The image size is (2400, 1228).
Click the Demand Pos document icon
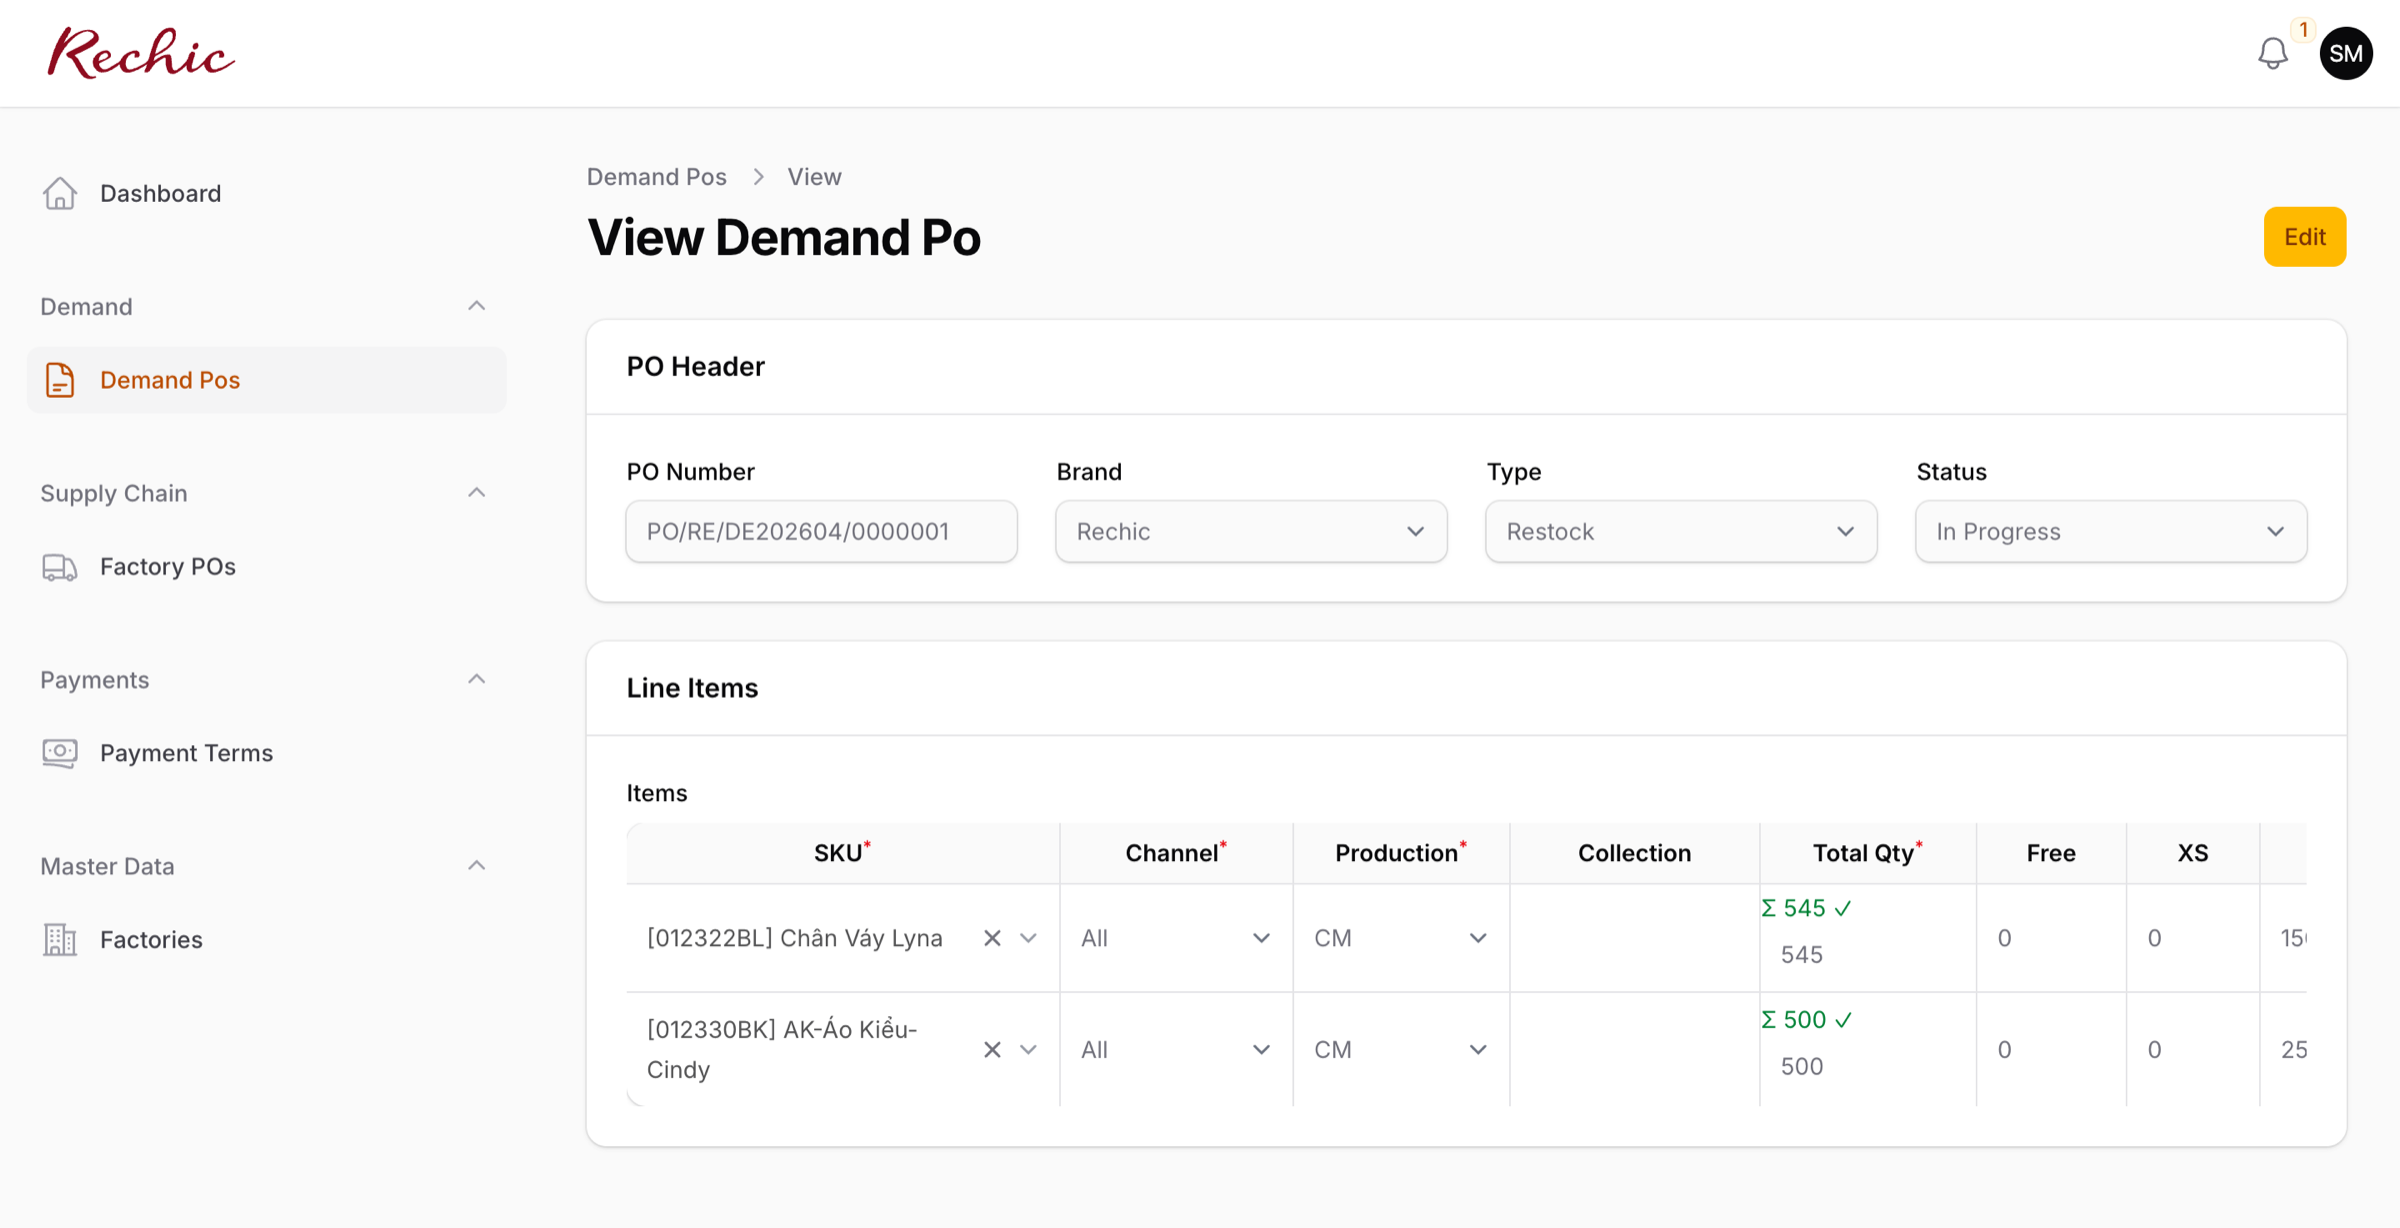click(60, 380)
